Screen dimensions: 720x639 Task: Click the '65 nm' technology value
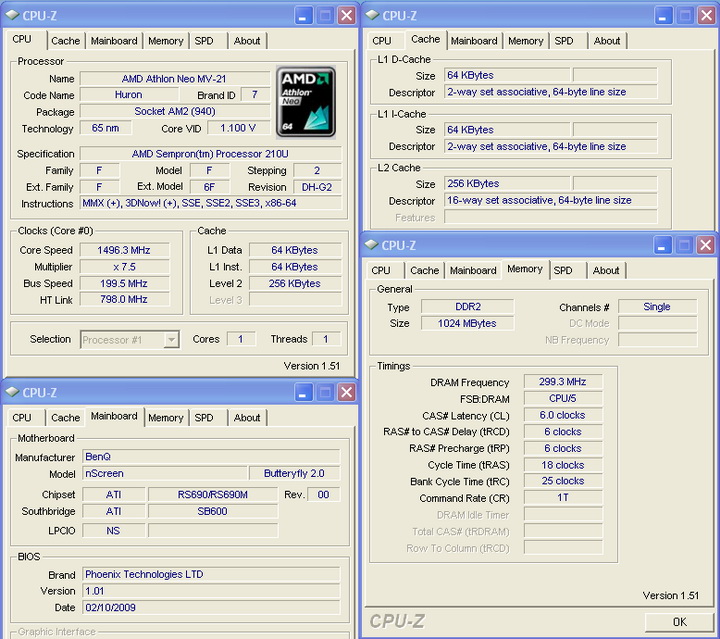click(105, 128)
